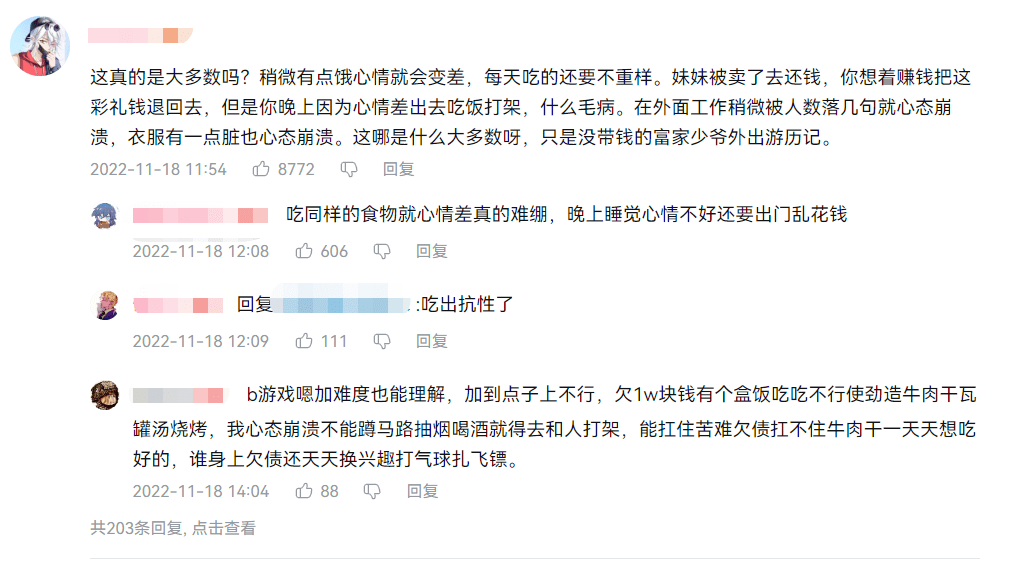Open the main commenter's blurred username
Viewport: 1010px width, 561px height.
point(133,36)
